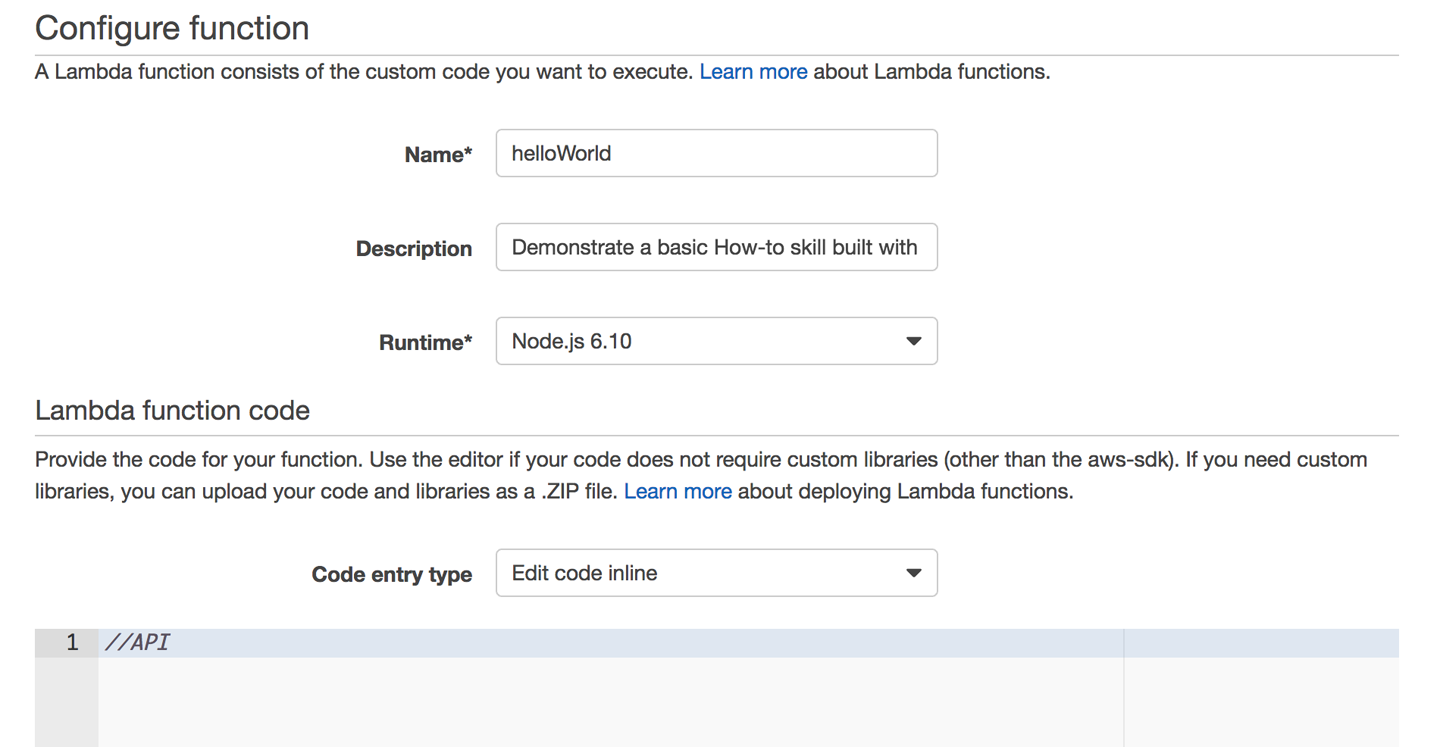
Task: Expand the Code entry type dropdown
Action: point(700,573)
